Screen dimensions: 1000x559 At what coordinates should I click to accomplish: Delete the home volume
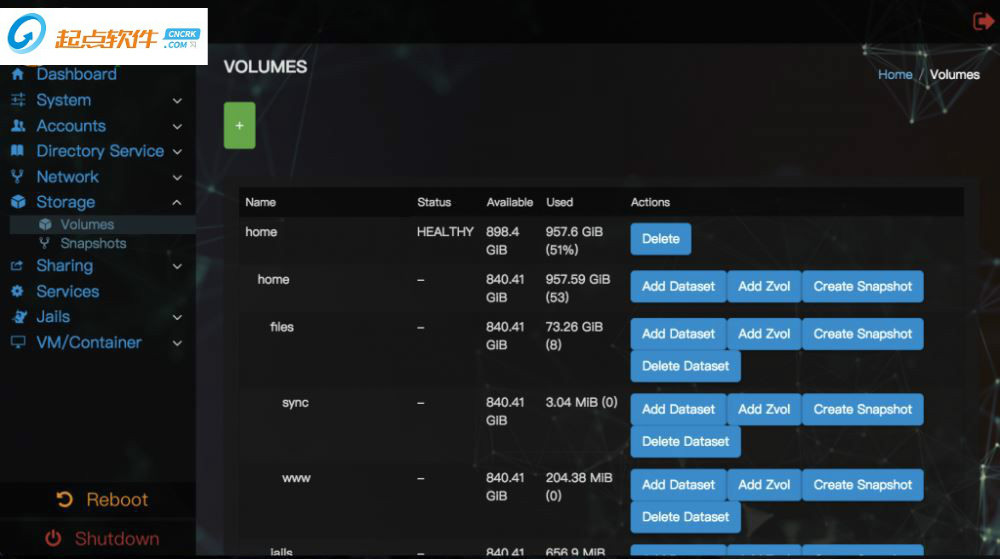pos(660,239)
